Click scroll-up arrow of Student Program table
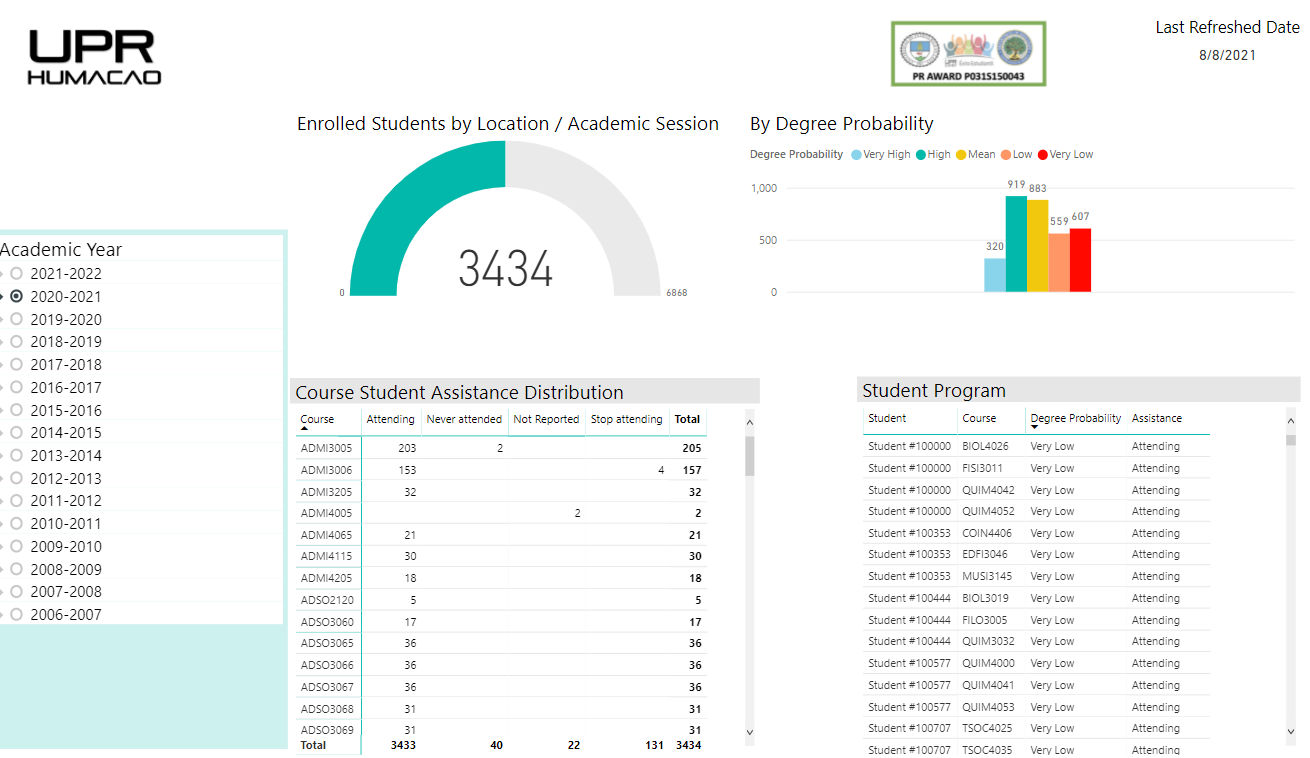The height and width of the screenshot is (758, 1310). pos(1291,421)
